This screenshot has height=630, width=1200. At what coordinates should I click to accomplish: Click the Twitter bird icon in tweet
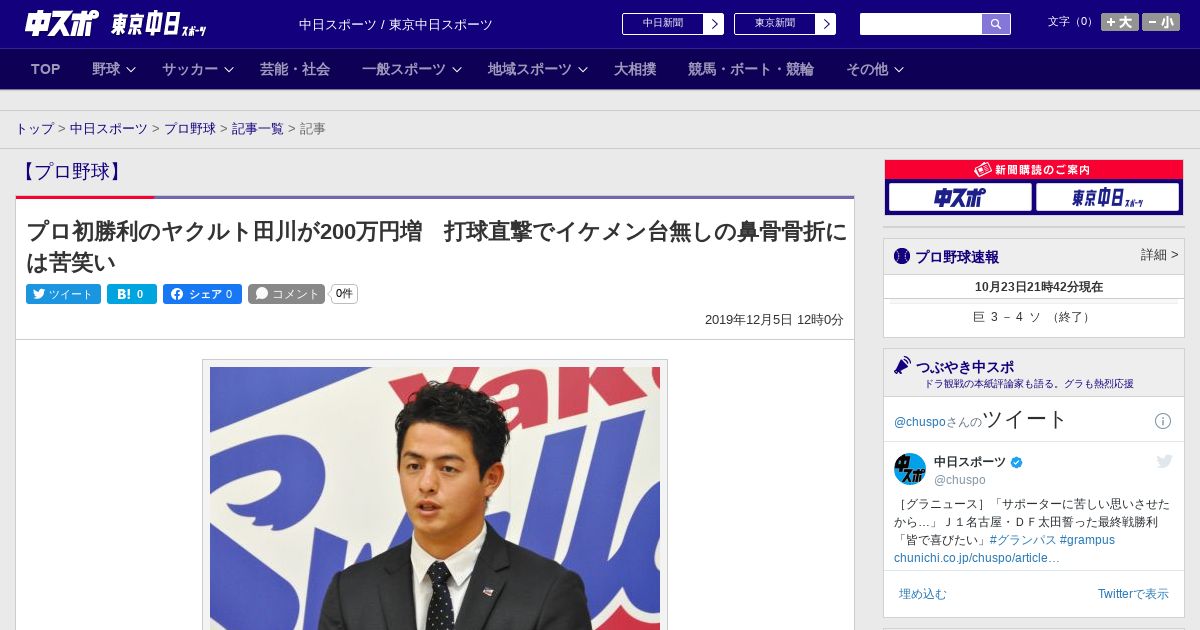pyautogui.click(x=1164, y=461)
